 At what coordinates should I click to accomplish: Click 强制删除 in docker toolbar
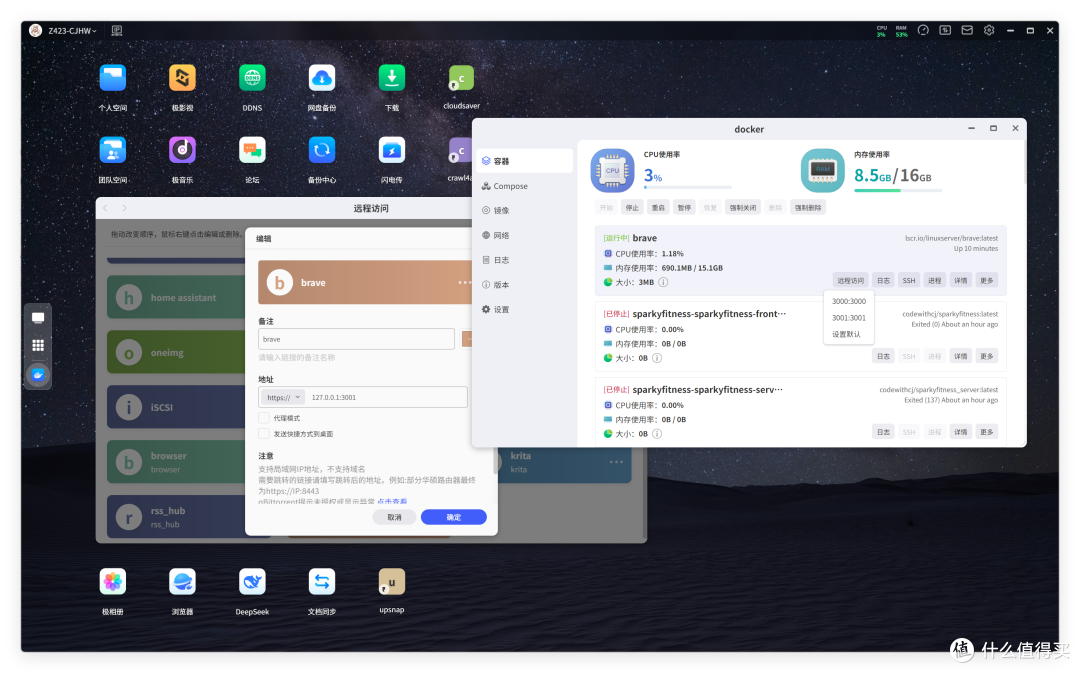tap(808, 207)
